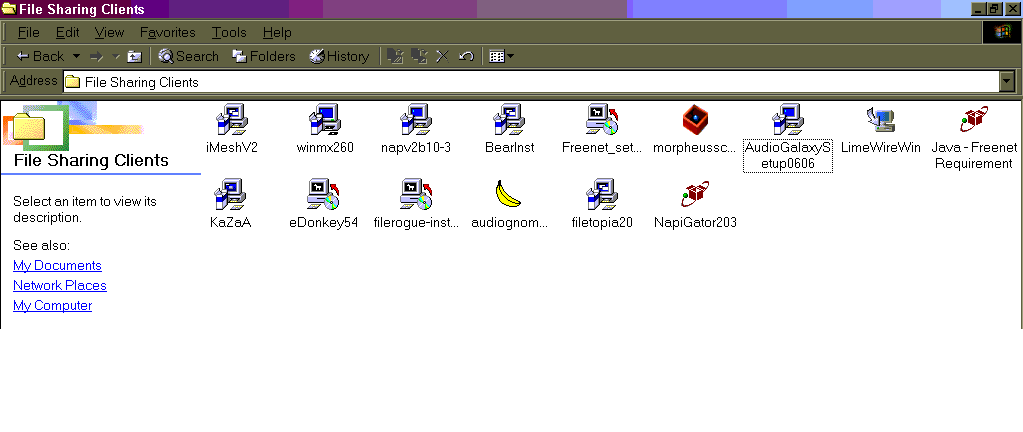
Task: Follow the My Computer link
Action: coord(52,305)
